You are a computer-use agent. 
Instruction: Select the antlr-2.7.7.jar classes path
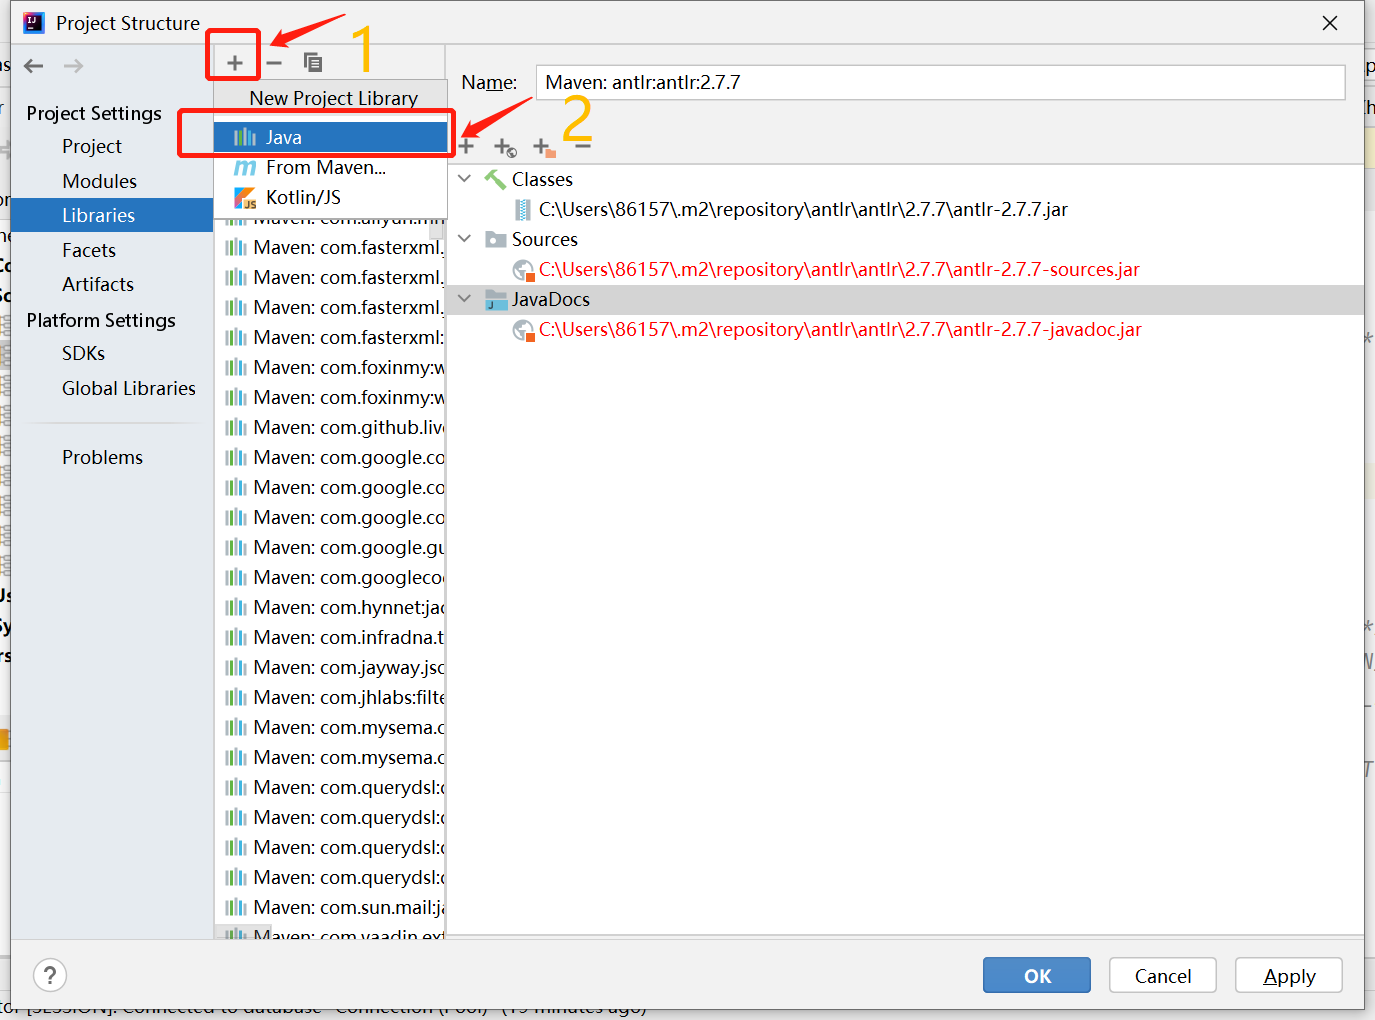803,209
